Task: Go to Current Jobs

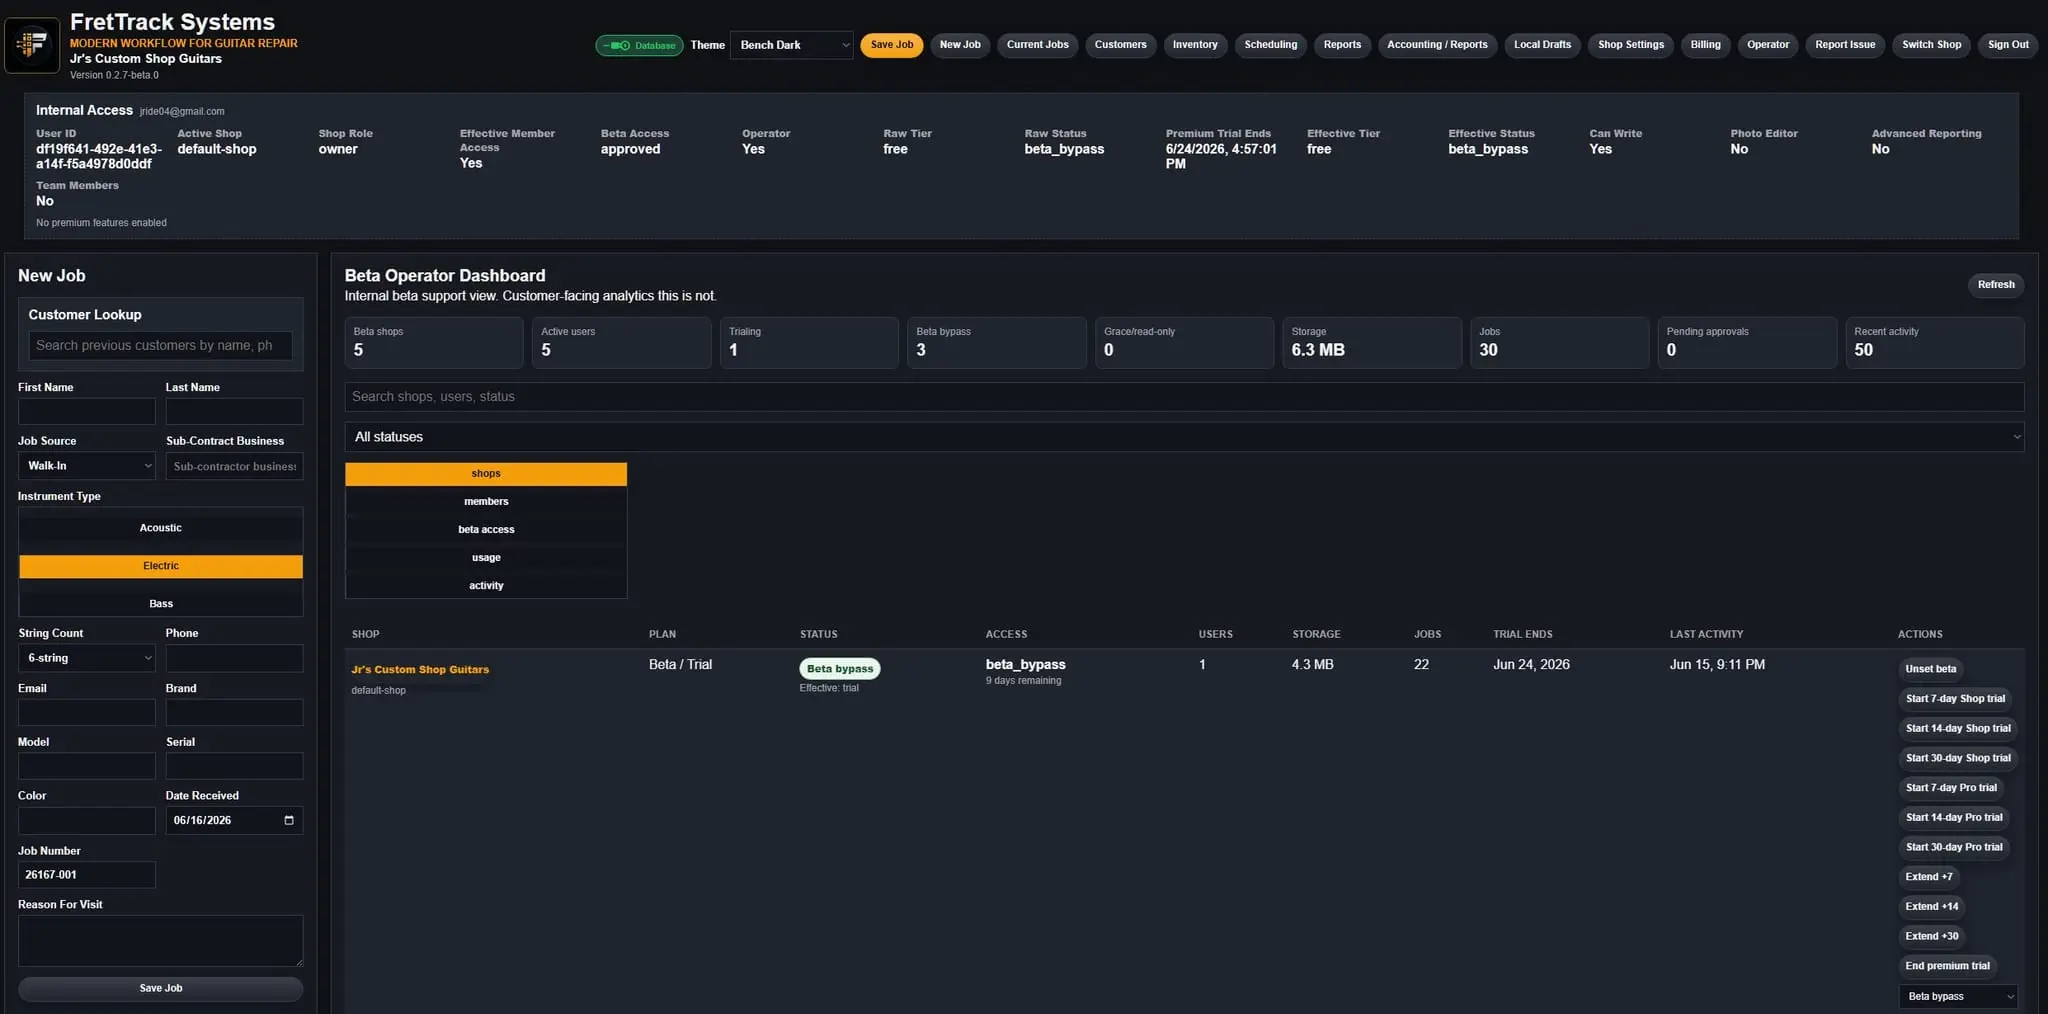Action: (x=1037, y=45)
